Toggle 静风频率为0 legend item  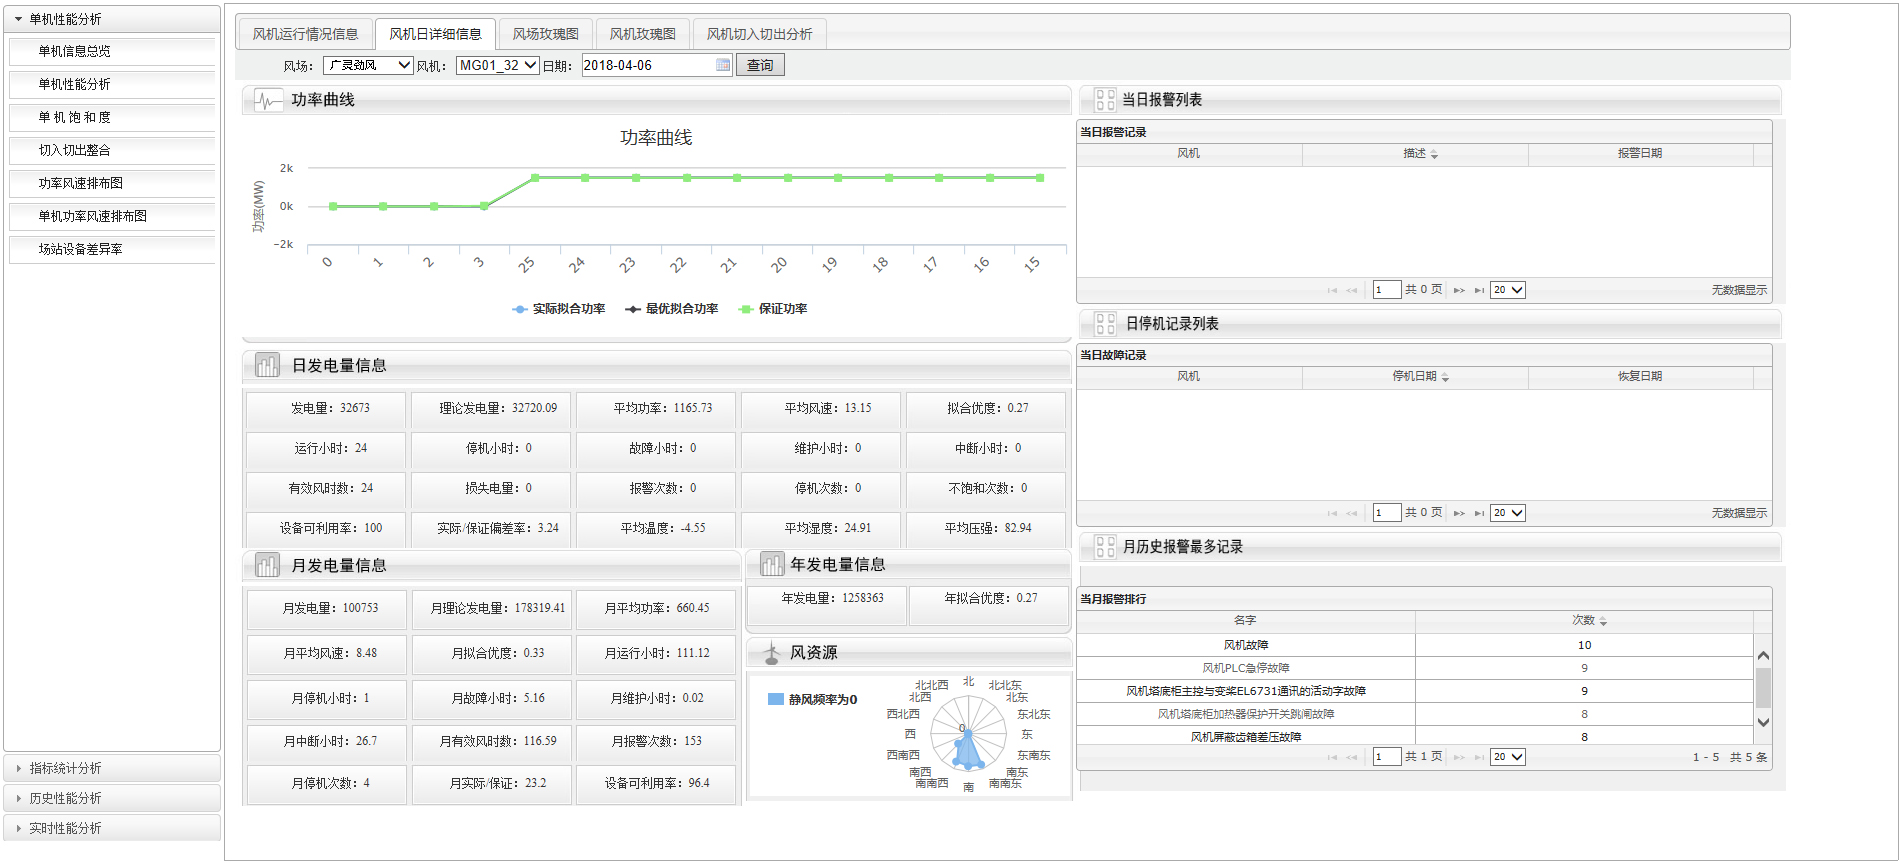812,700
